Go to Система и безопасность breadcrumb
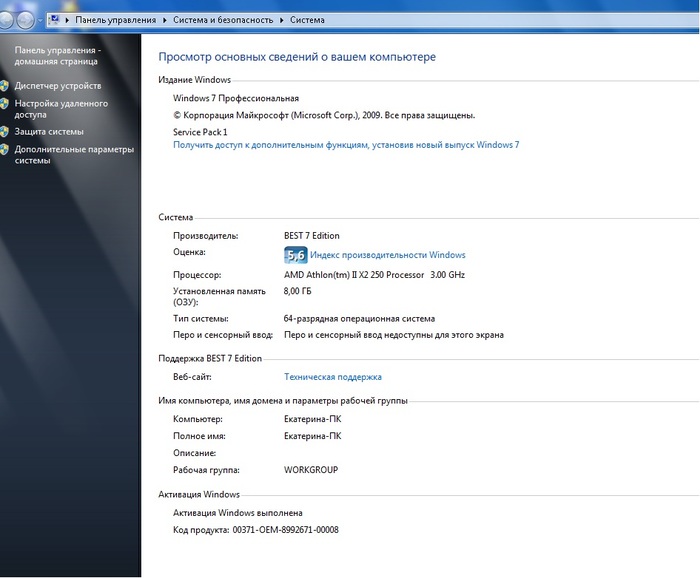700x578 pixels. point(222,20)
